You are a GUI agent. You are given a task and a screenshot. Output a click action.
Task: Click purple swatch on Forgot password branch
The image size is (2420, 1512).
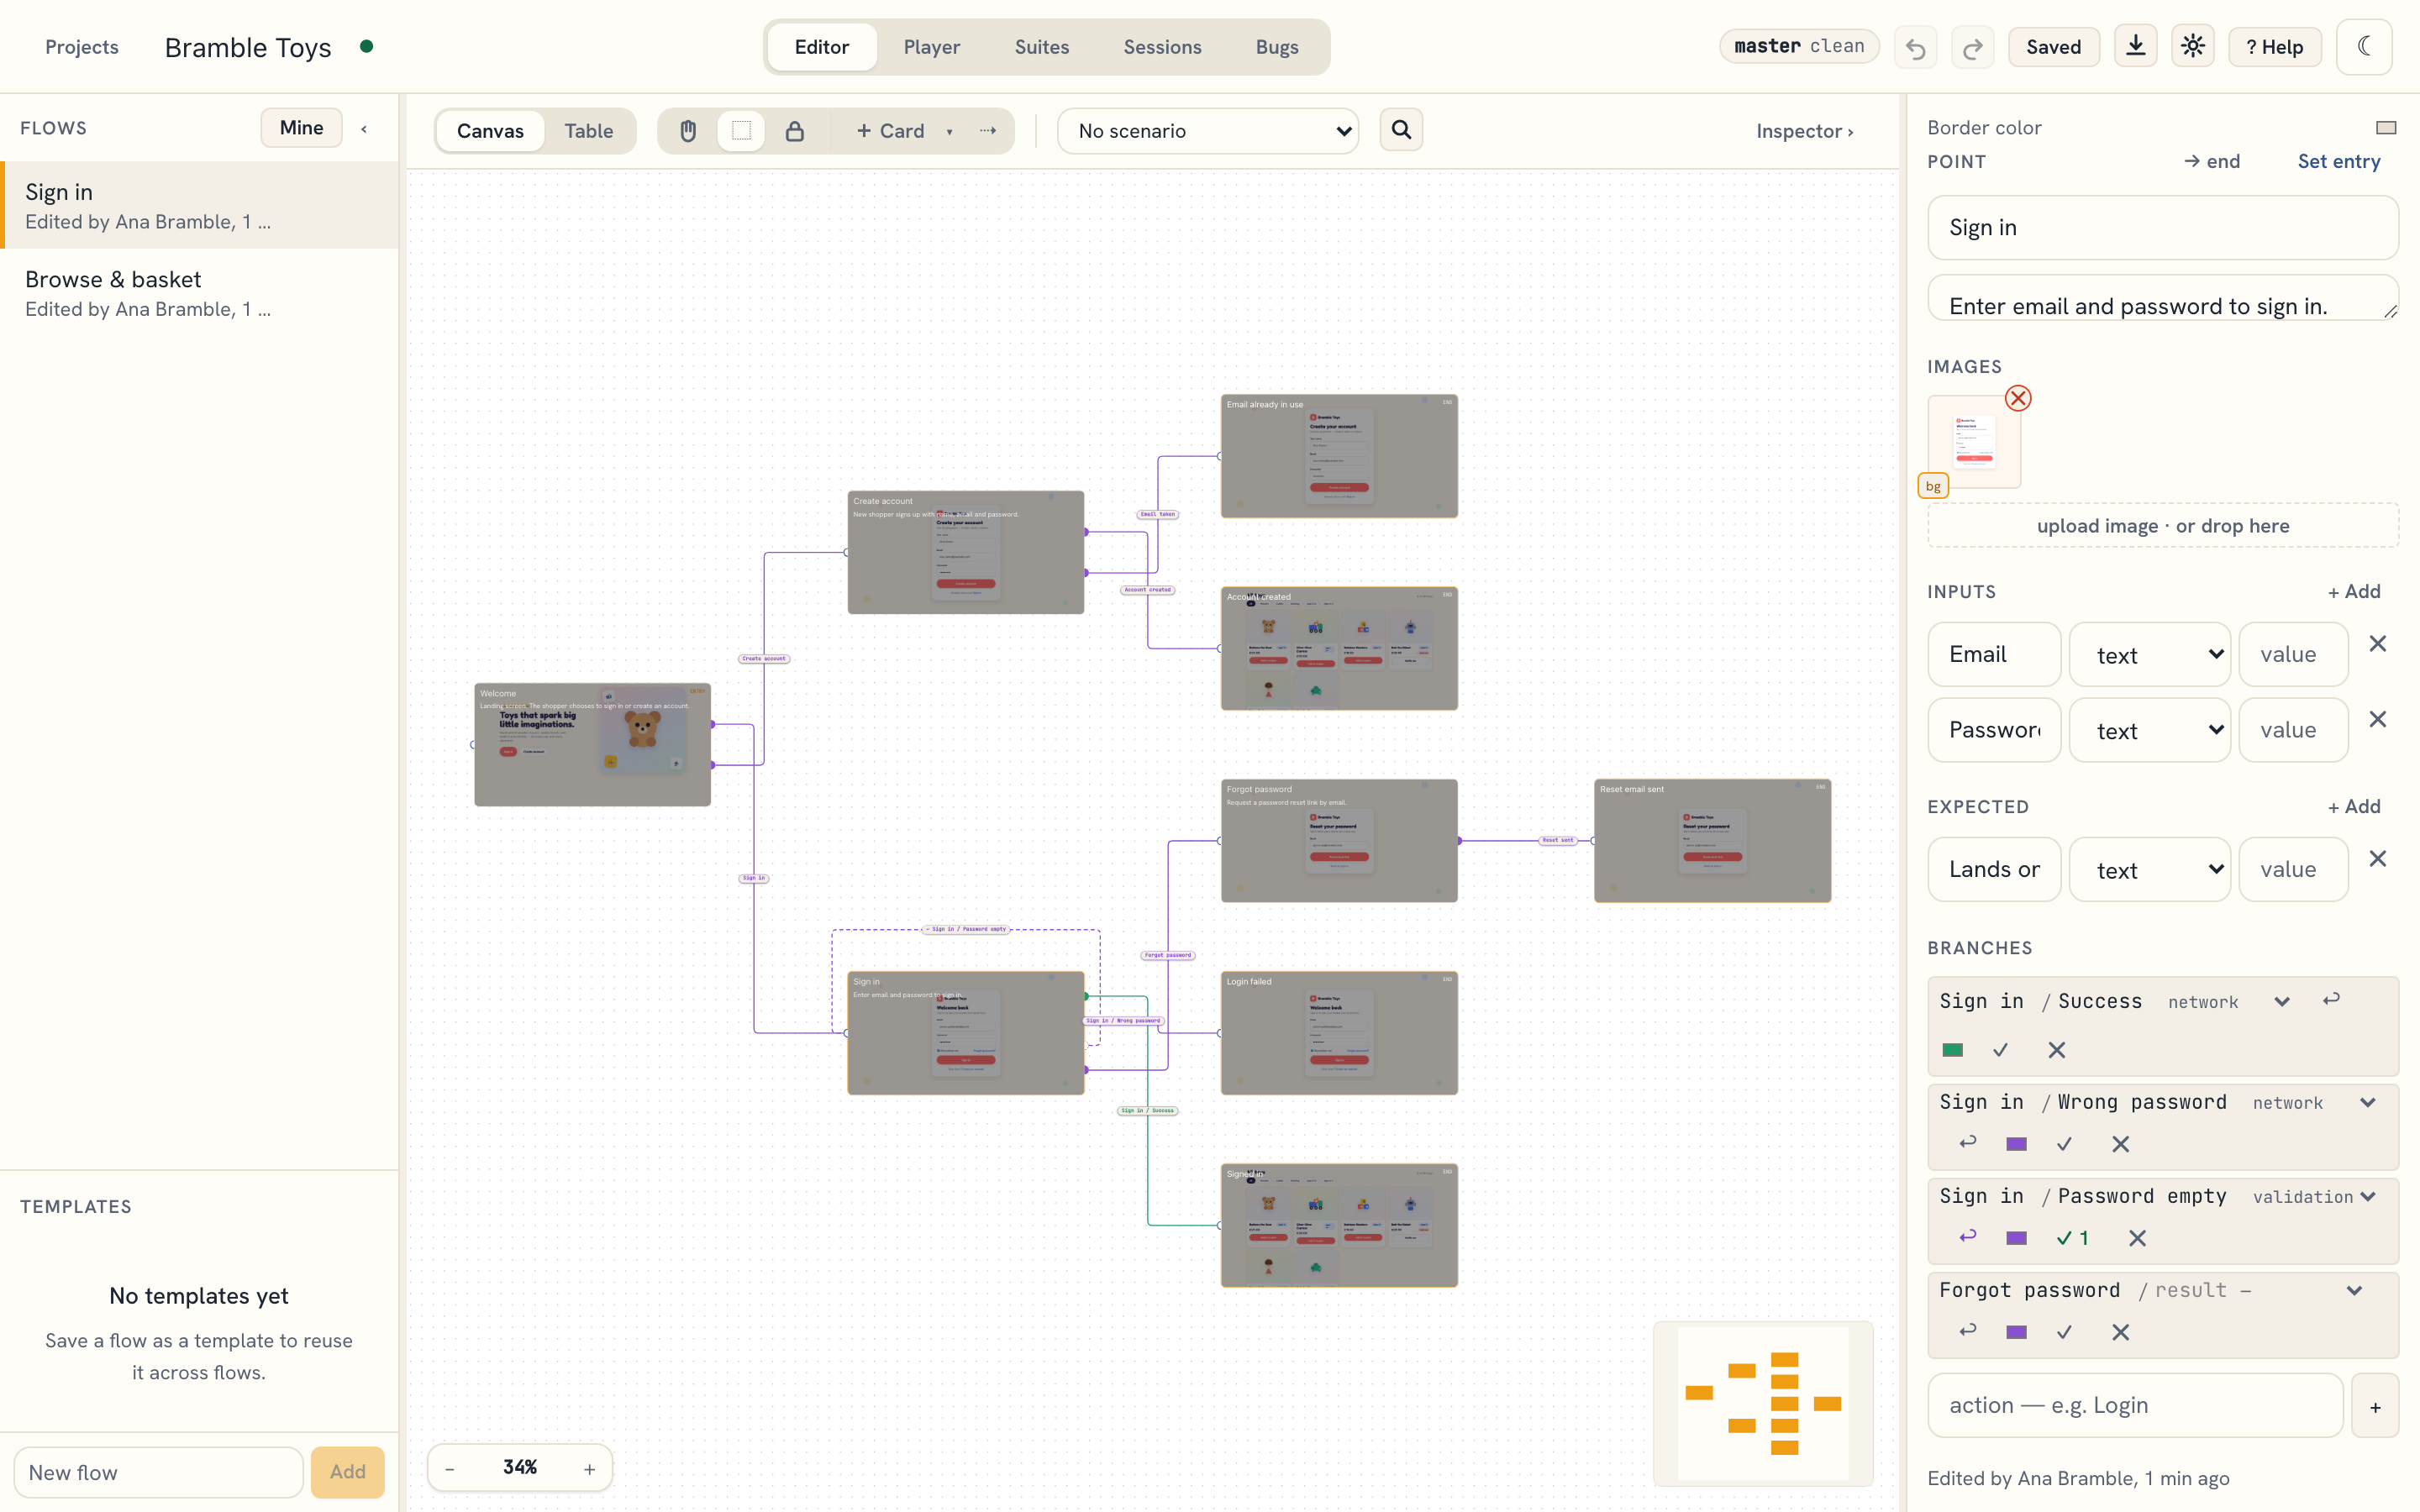pos(2016,1332)
